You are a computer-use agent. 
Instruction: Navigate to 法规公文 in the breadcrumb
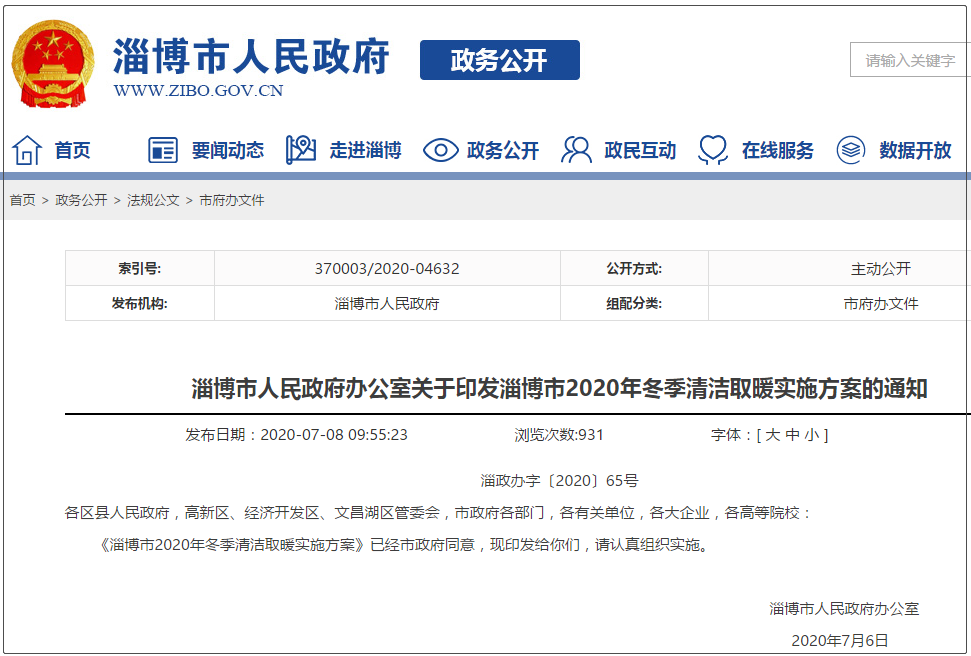(153, 200)
